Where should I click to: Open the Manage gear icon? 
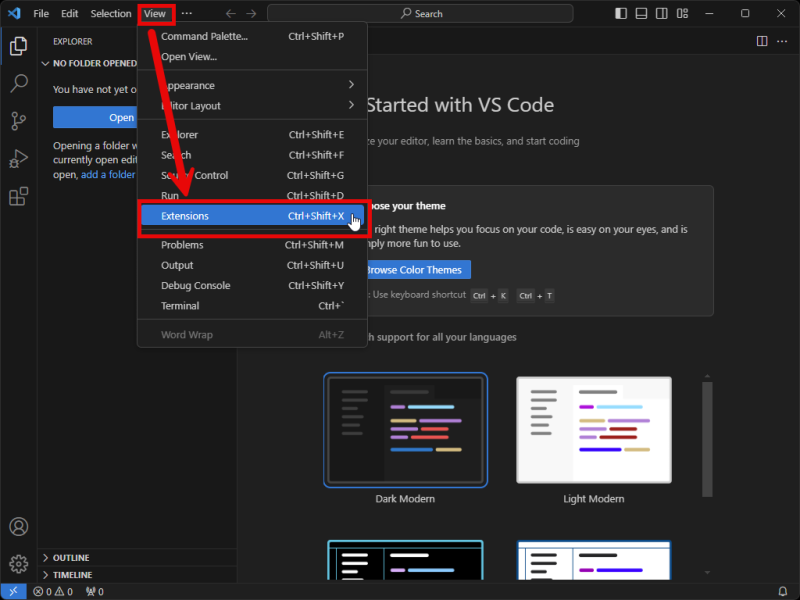click(x=18, y=564)
